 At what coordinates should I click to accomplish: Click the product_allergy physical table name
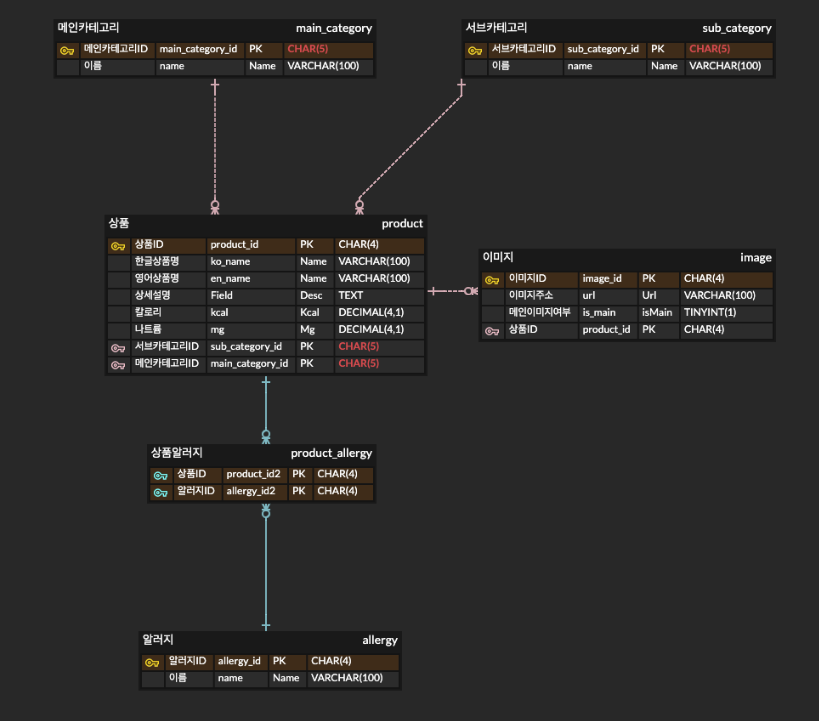[x=331, y=453]
